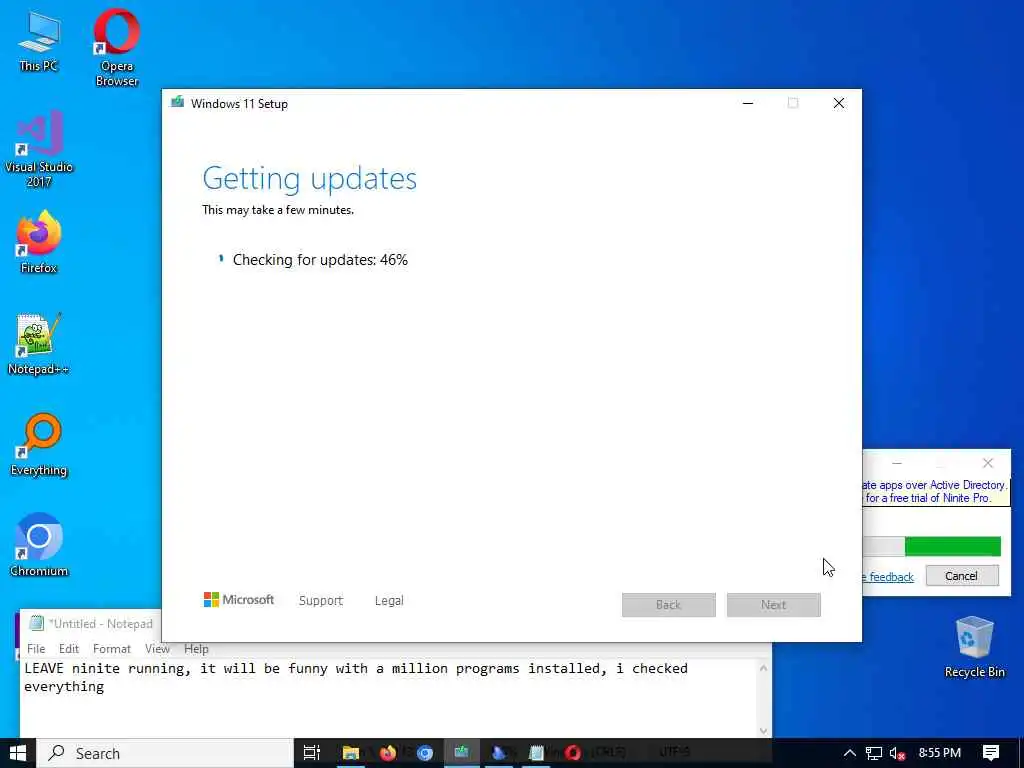Screen dimensions: 1024x768
Task: Click Notepad scrollbar up arrow
Action: pos(763,667)
